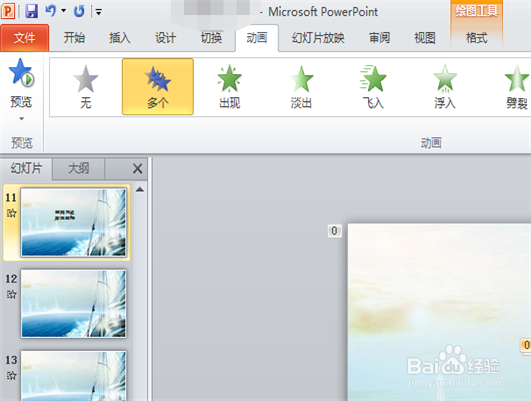Save the presentation with floppy disk icon
This screenshot has width=531, height=401.
(x=31, y=11)
